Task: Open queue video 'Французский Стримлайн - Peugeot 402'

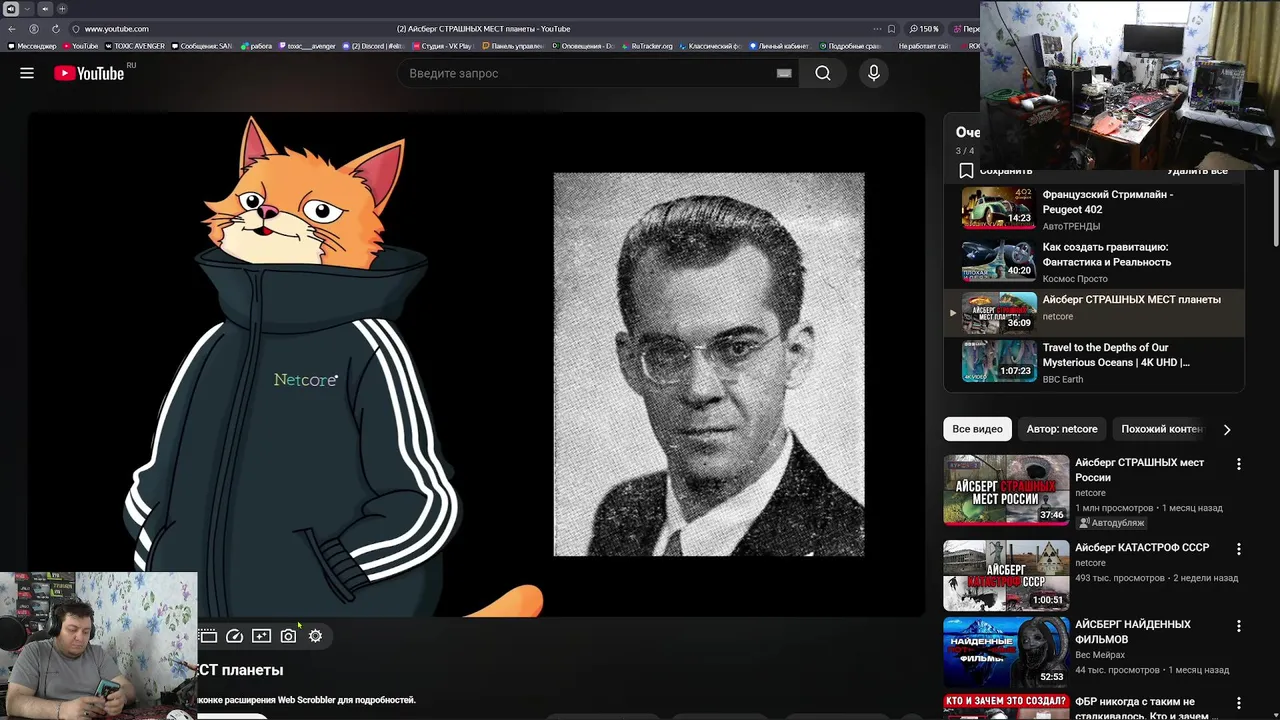Action: point(1094,209)
